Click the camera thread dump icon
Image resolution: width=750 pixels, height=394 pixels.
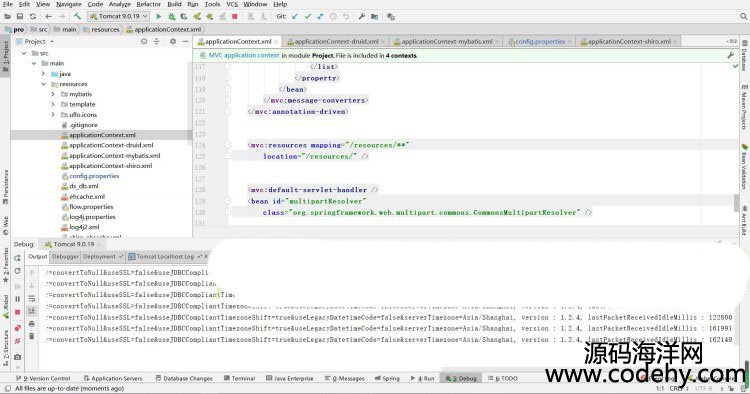click(18, 357)
